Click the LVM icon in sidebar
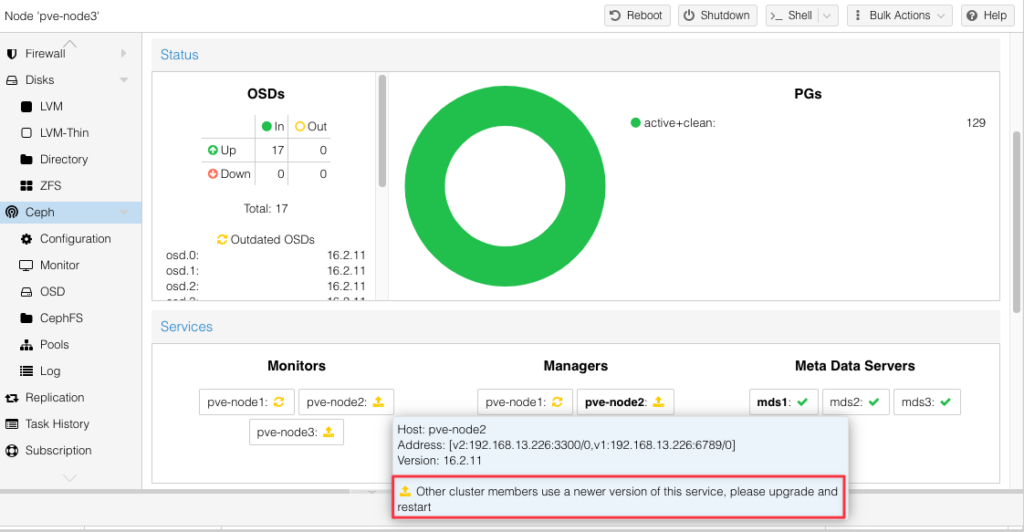The width and height of the screenshot is (1024, 532). tap(26, 106)
